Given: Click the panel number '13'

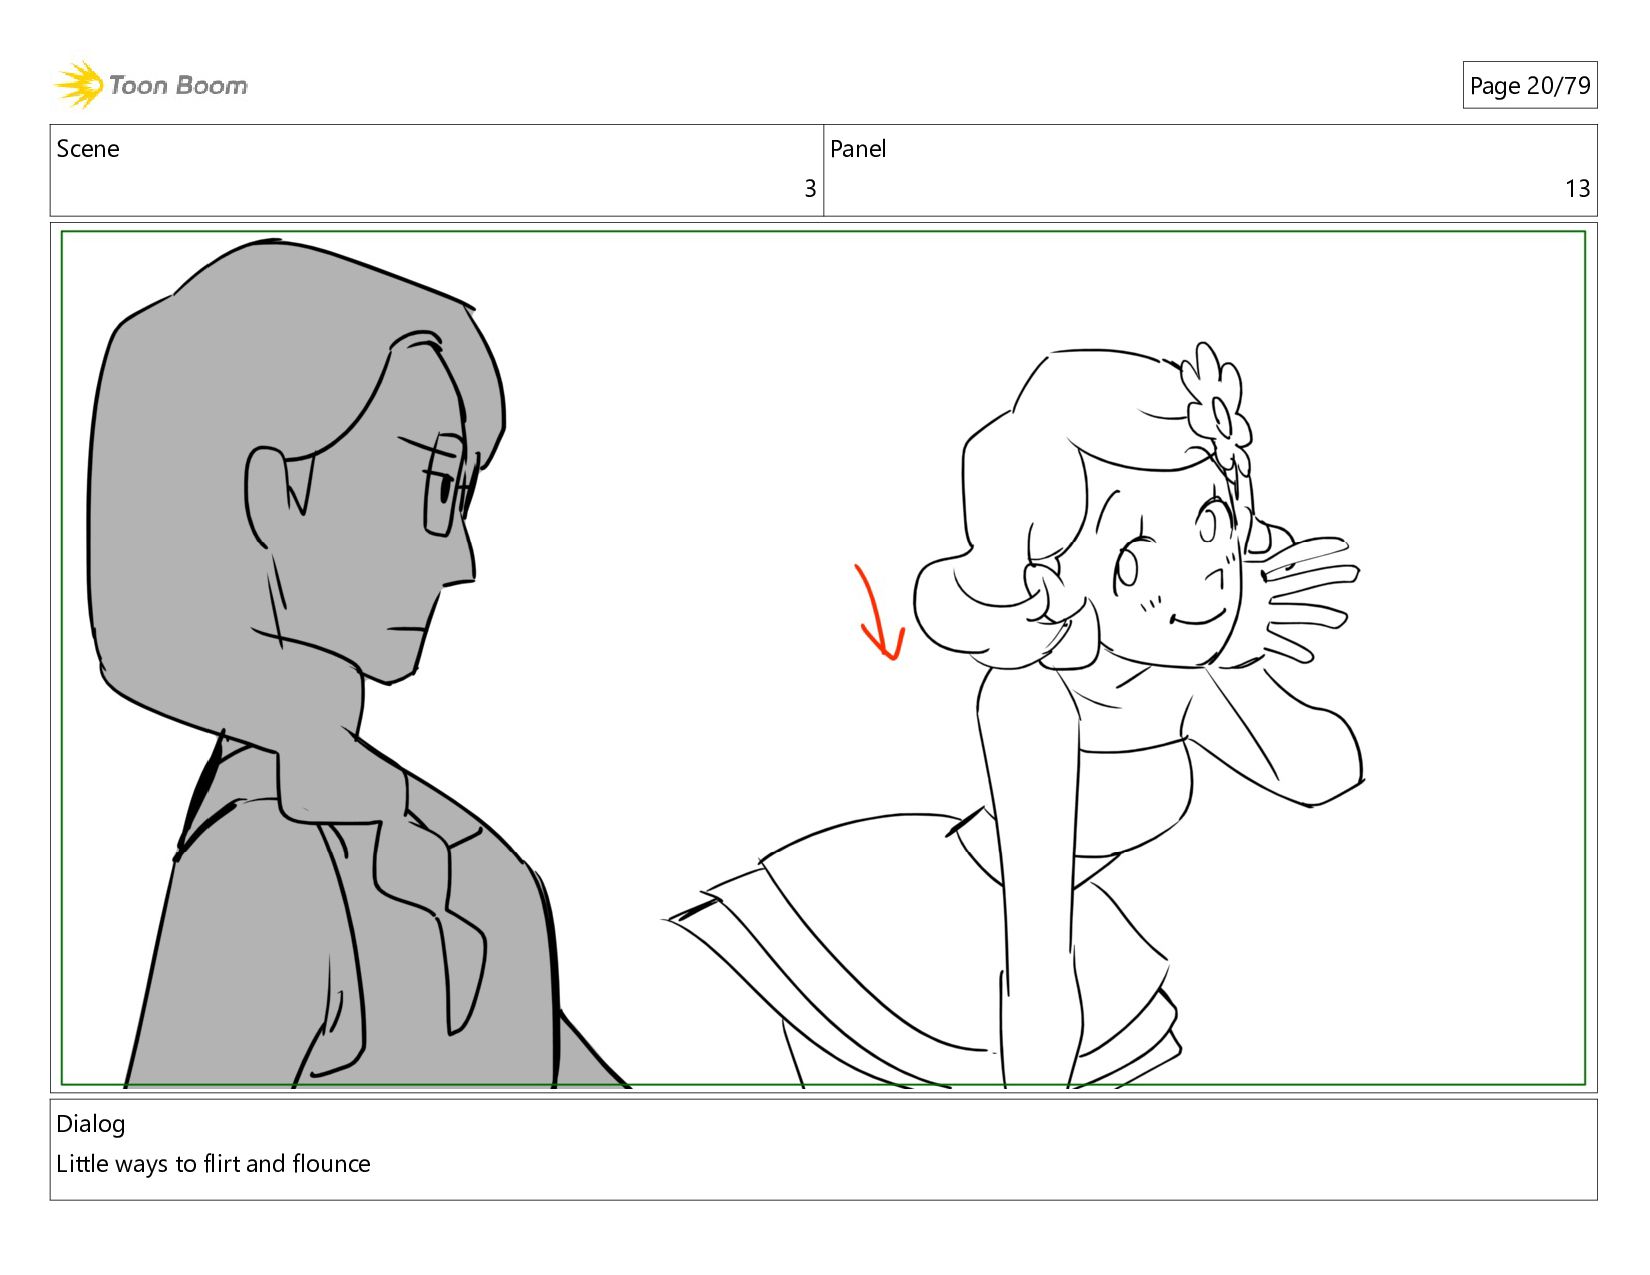Looking at the screenshot, I should [1577, 189].
